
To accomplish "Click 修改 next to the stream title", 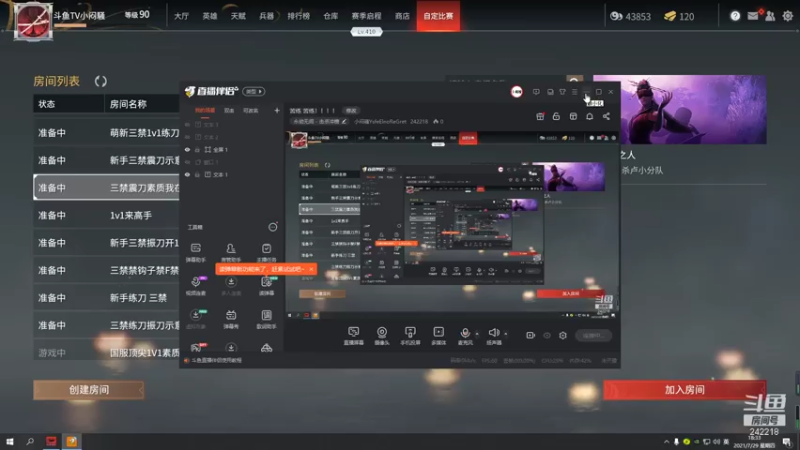I will pos(351,110).
